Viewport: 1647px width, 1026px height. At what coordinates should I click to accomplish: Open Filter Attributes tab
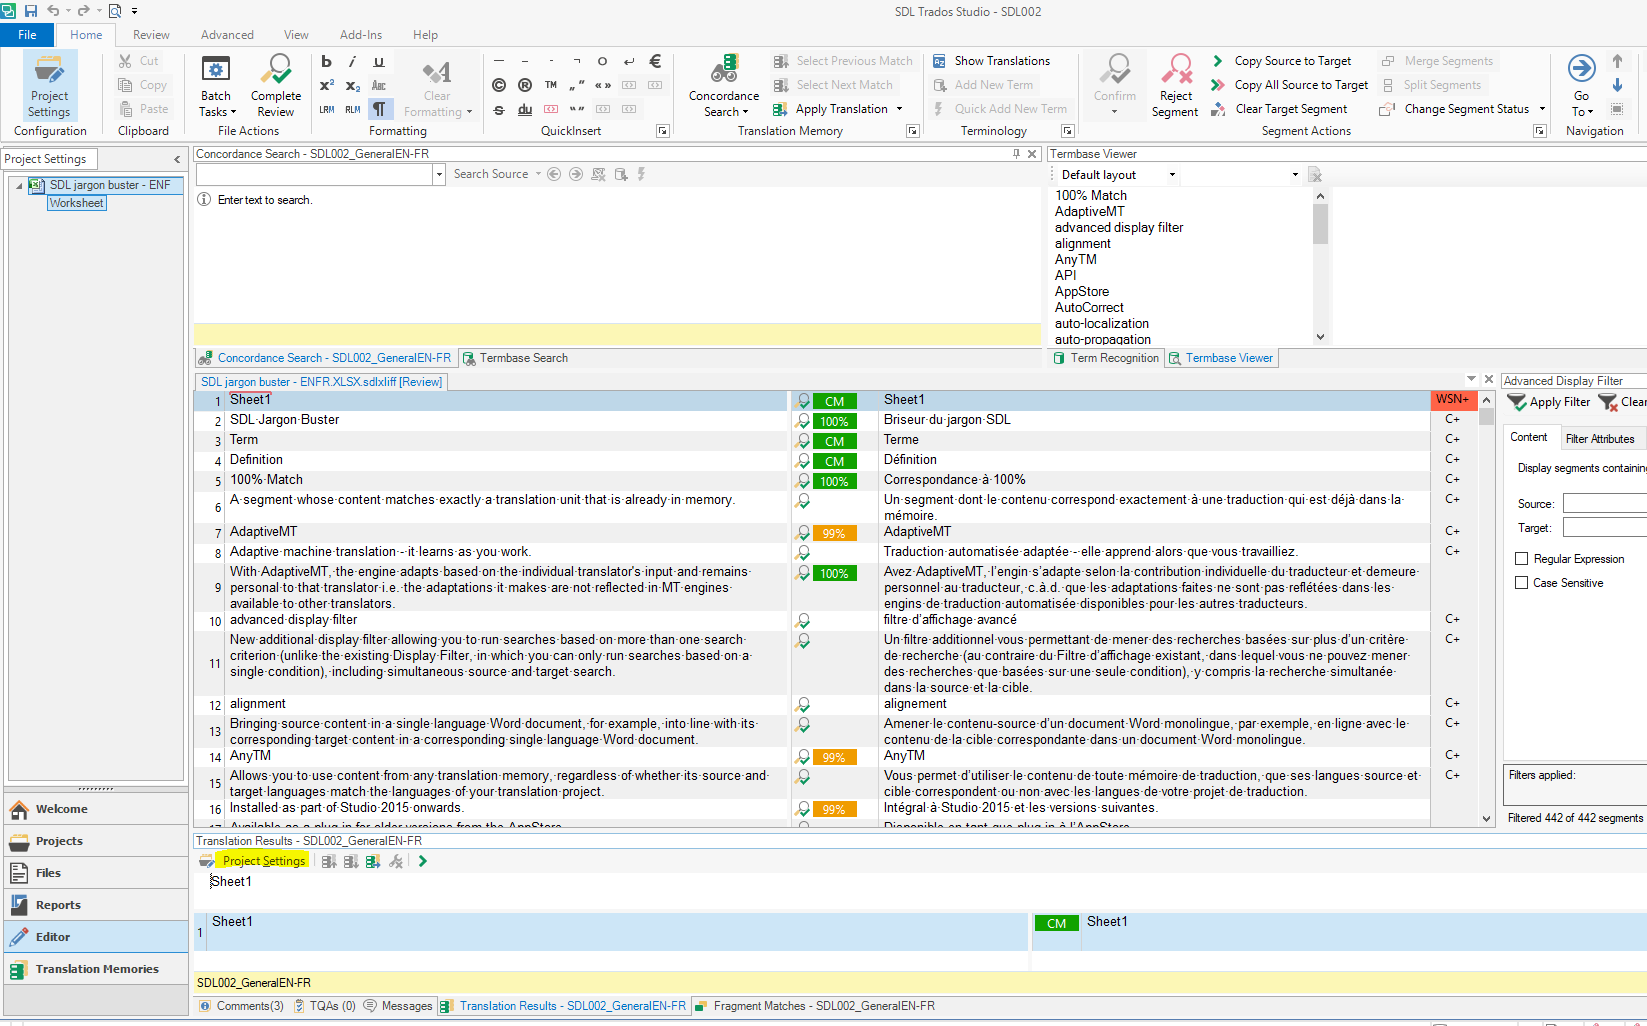click(1599, 439)
